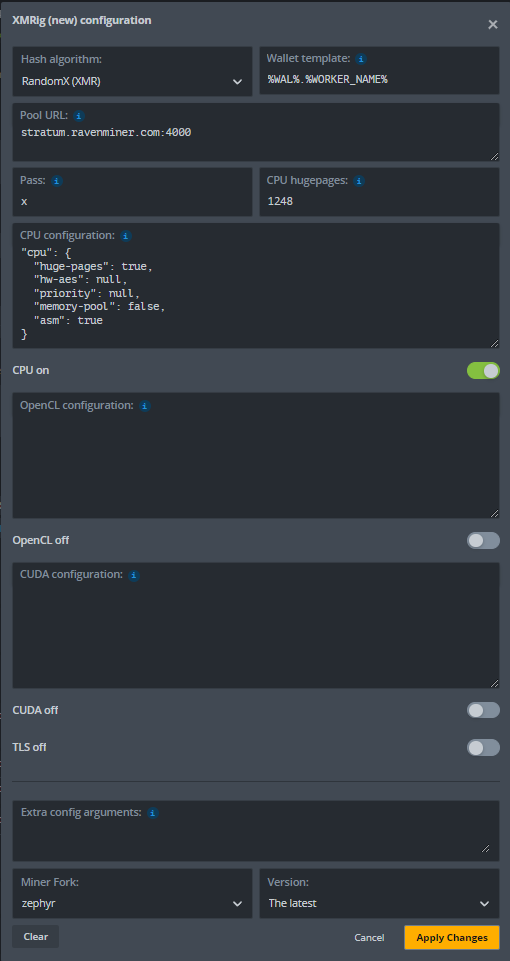
Task: Click info icon next to CUDA configuration
Action: point(134,575)
